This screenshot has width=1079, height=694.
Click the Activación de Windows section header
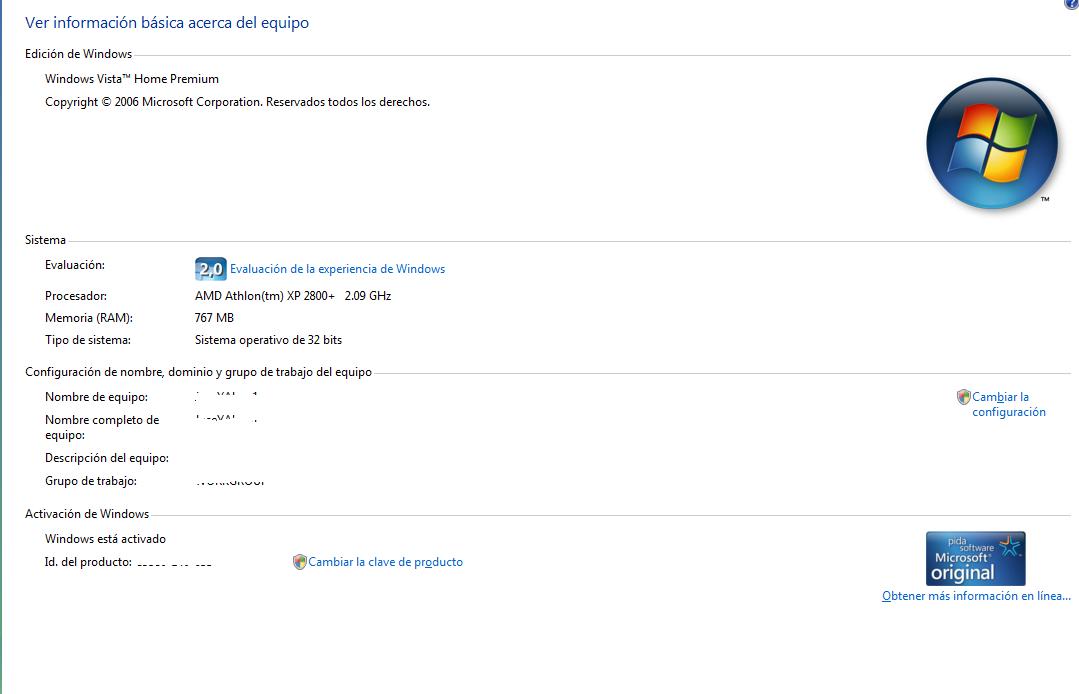click(x=87, y=514)
